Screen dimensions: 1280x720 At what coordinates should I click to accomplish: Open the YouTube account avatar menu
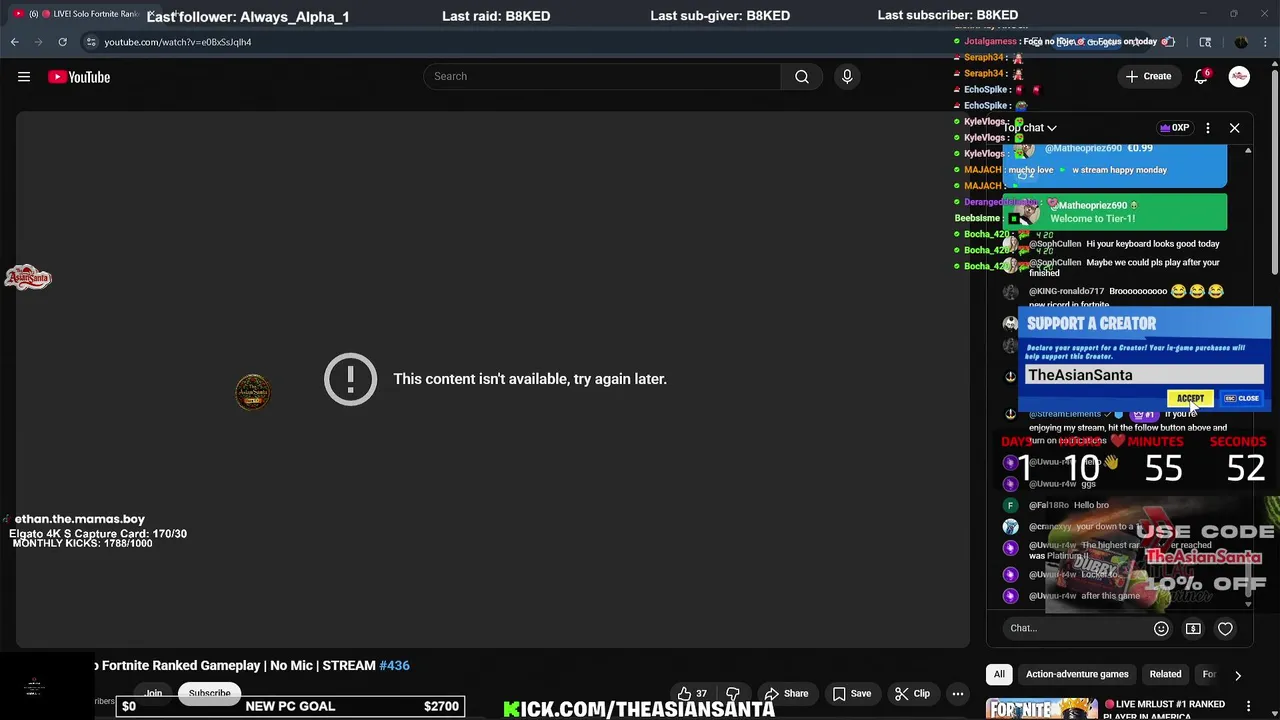click(1239, 77)
